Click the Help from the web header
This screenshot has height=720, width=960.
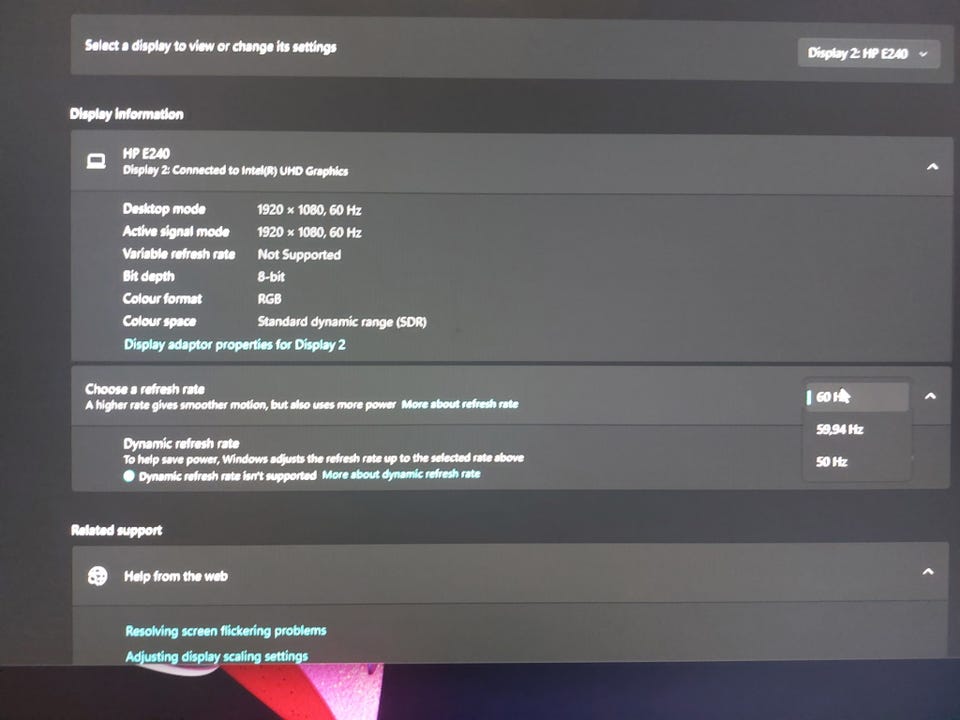pyautogui.click(x=176, y=576)
